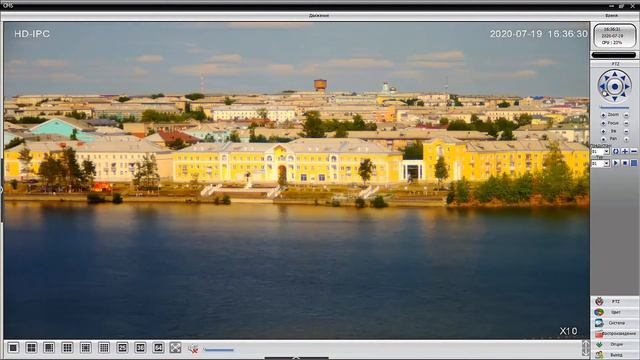The image size is (640, 360).
Task: Select the Движение header tab
Action: click(x=319, y=16)
